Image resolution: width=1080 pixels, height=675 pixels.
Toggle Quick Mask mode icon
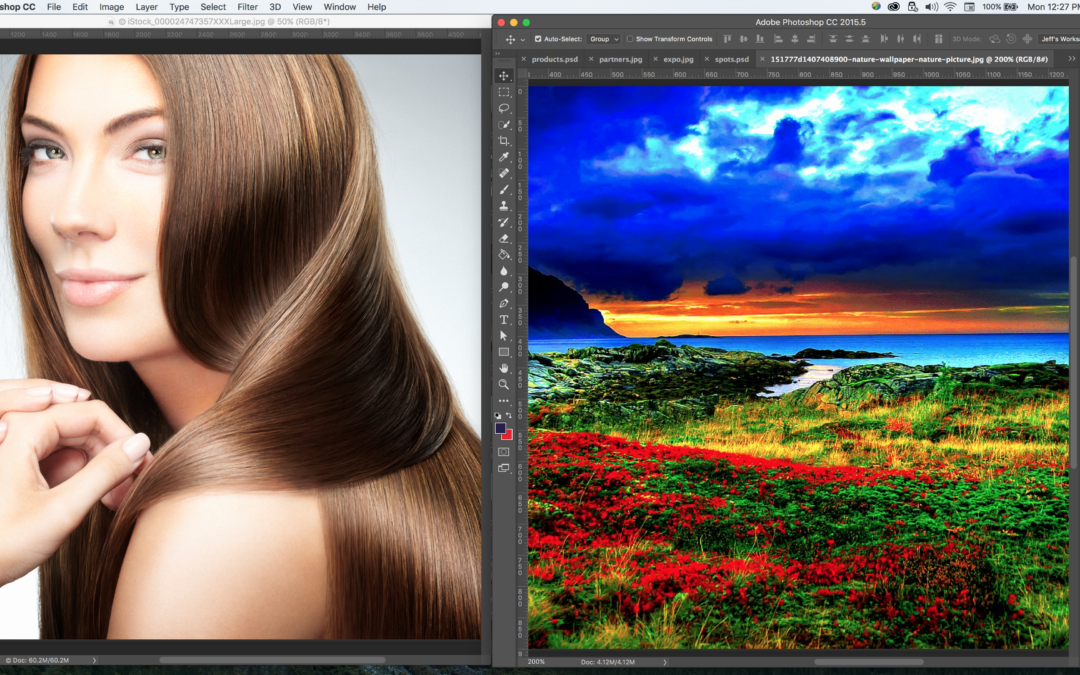(504, 452)
